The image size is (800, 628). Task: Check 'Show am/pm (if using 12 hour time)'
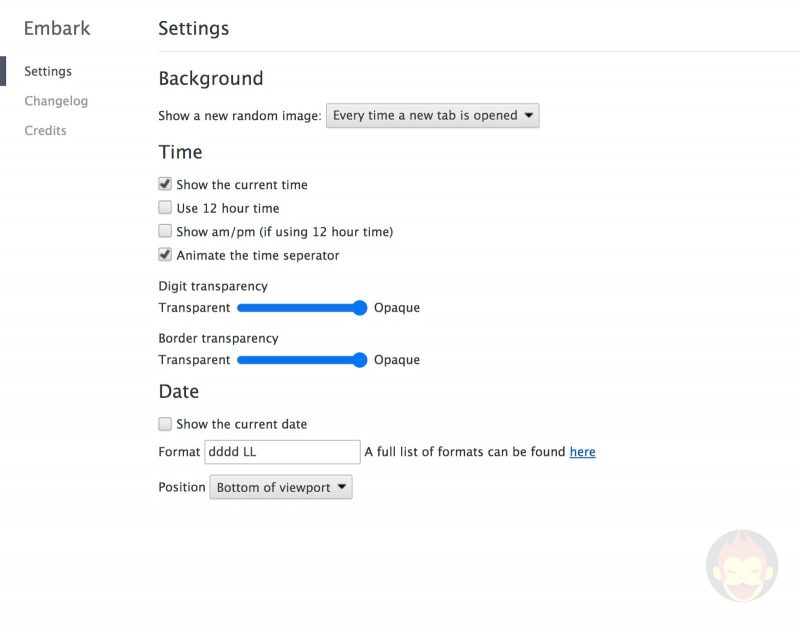pos(165,231)
